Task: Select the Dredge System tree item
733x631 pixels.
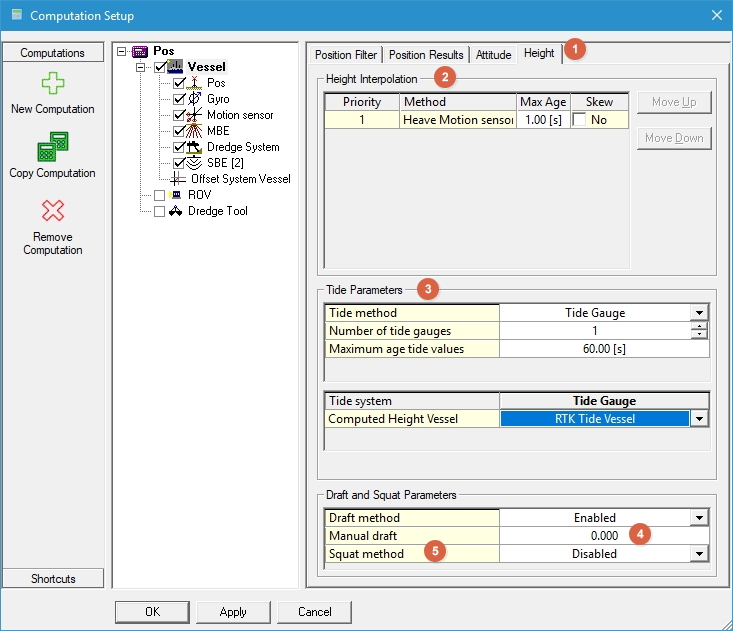Action: point(243,147)
